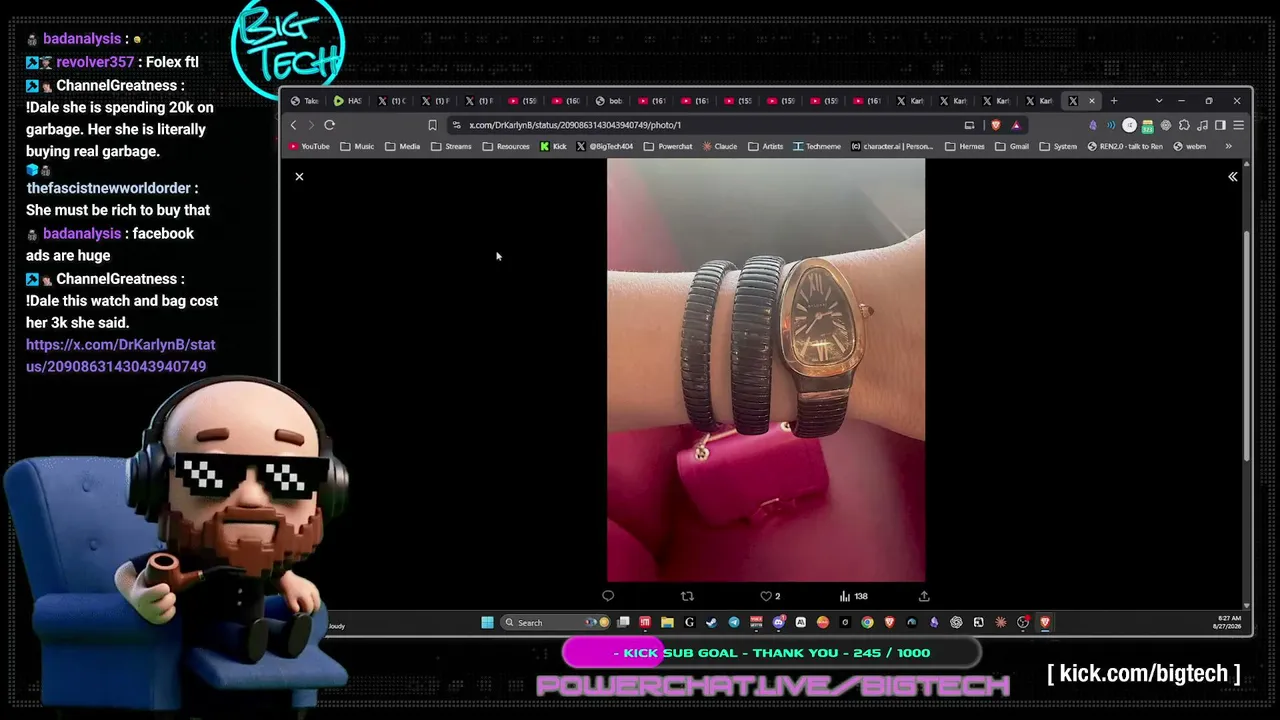Switch to the 'bob' tab
Screen dimensions: 1280x720
point(609,101)
